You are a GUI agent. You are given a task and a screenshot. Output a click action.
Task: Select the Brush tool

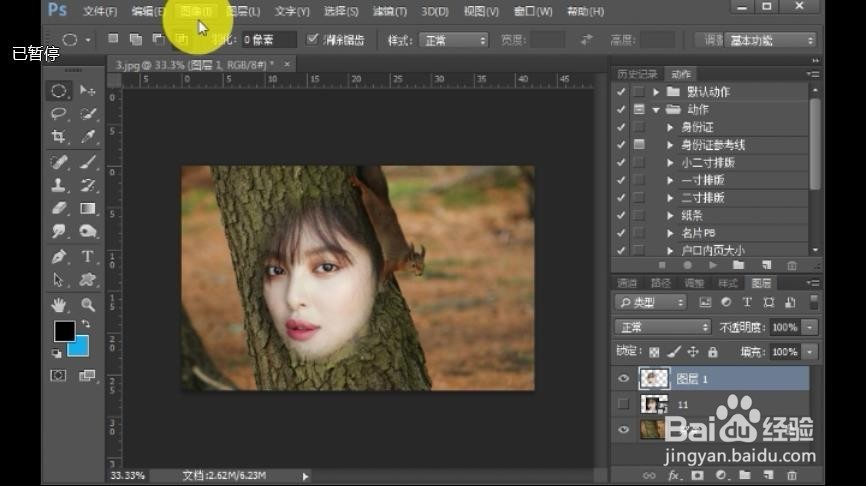point(87,161)
